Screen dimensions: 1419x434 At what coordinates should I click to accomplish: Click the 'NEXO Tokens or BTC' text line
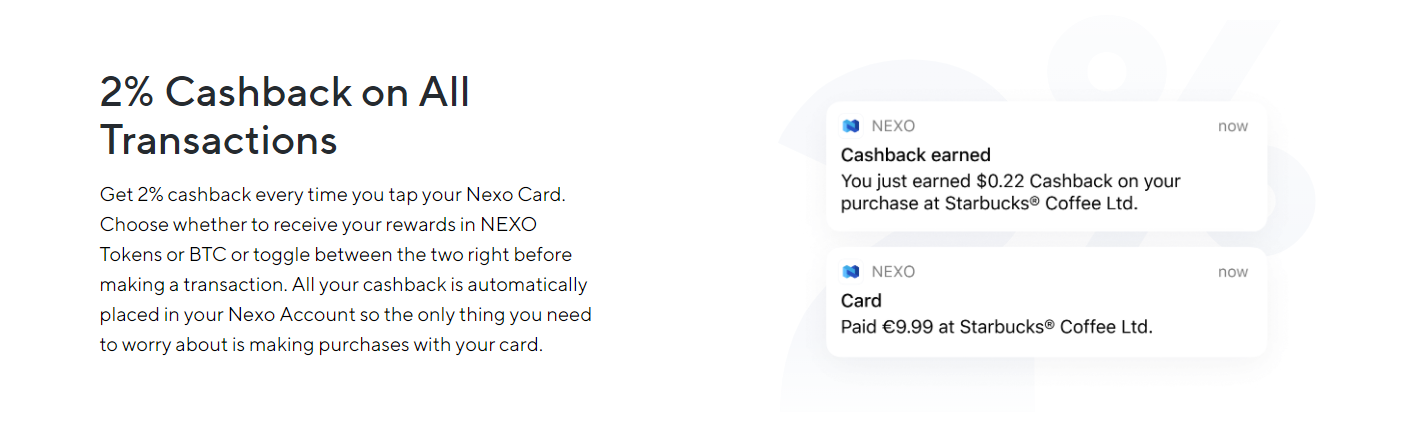click(x=336, y=254)
